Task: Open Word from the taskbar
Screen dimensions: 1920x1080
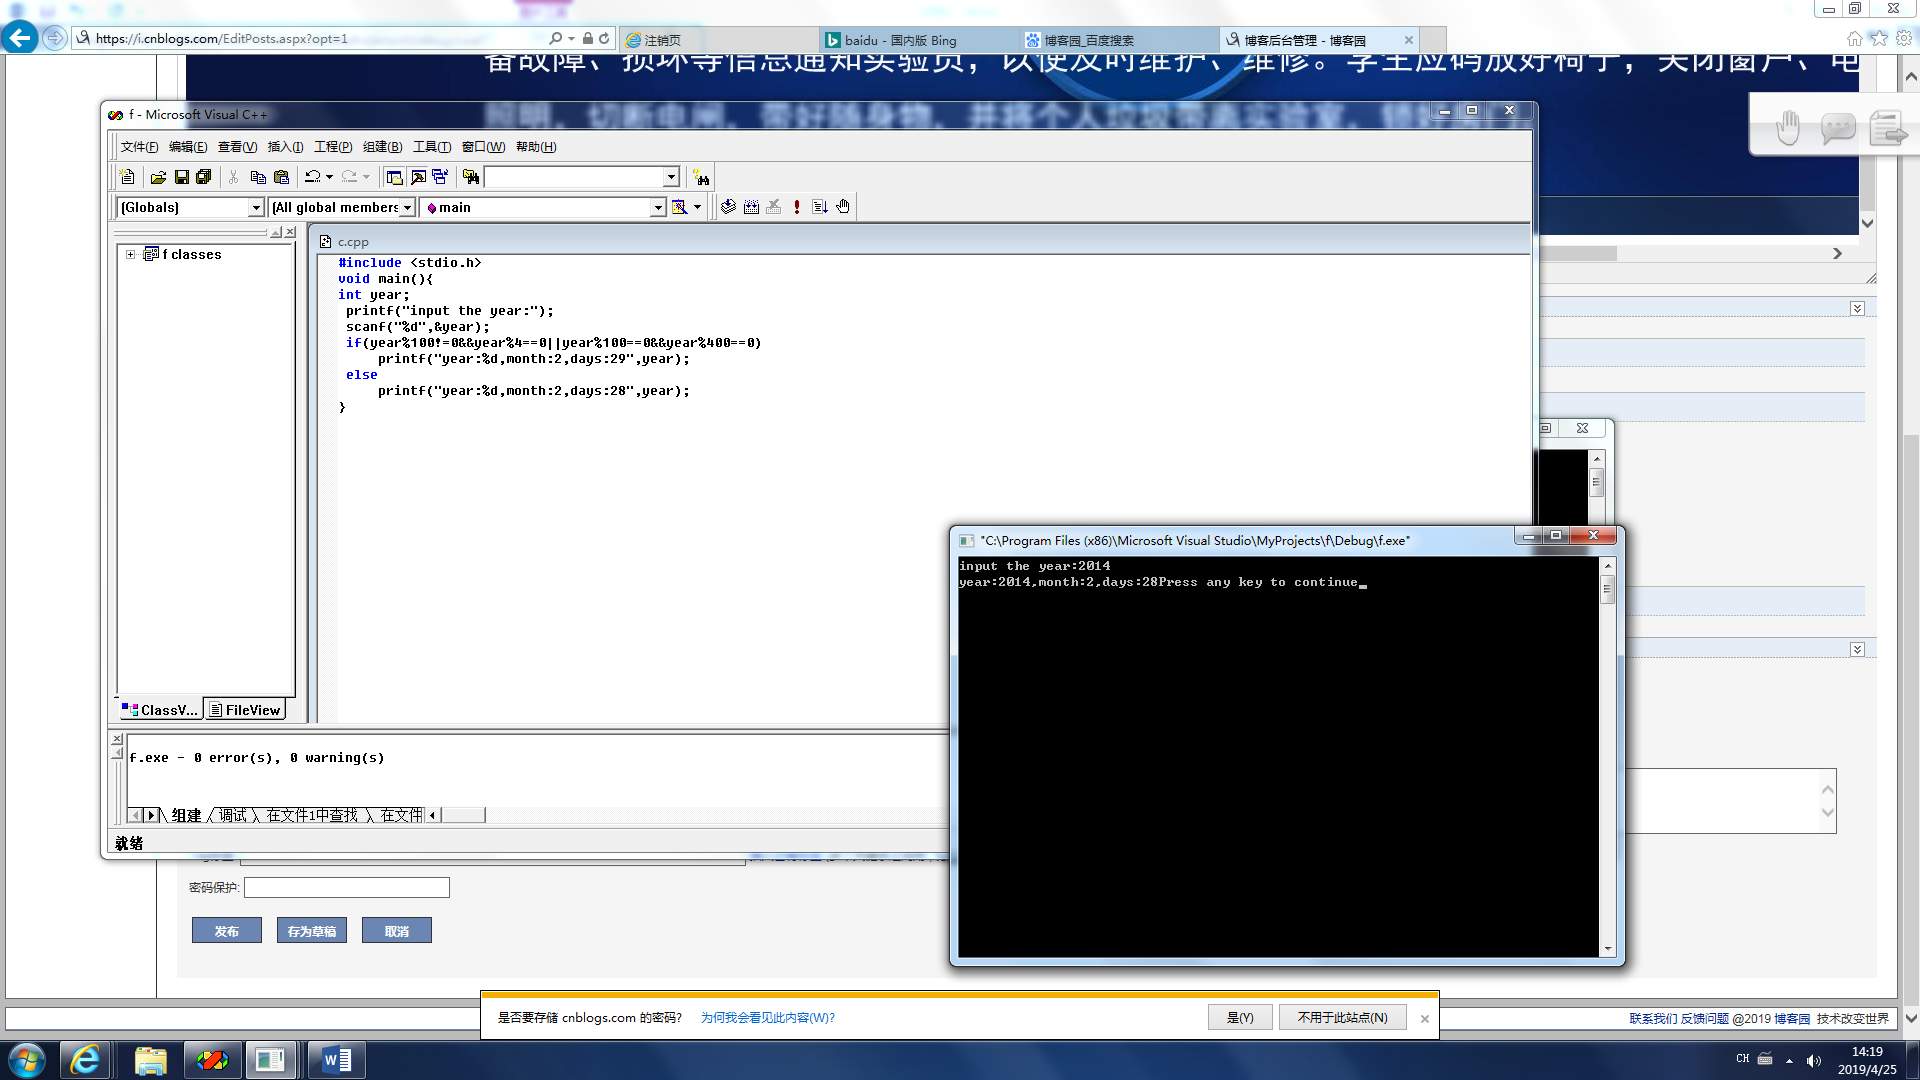Action: point(337,1060)
